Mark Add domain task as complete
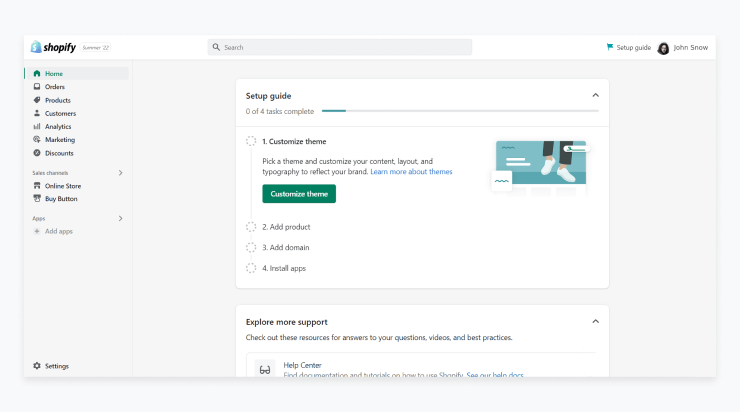Screen dimensions: 740x412 [251, 247]
